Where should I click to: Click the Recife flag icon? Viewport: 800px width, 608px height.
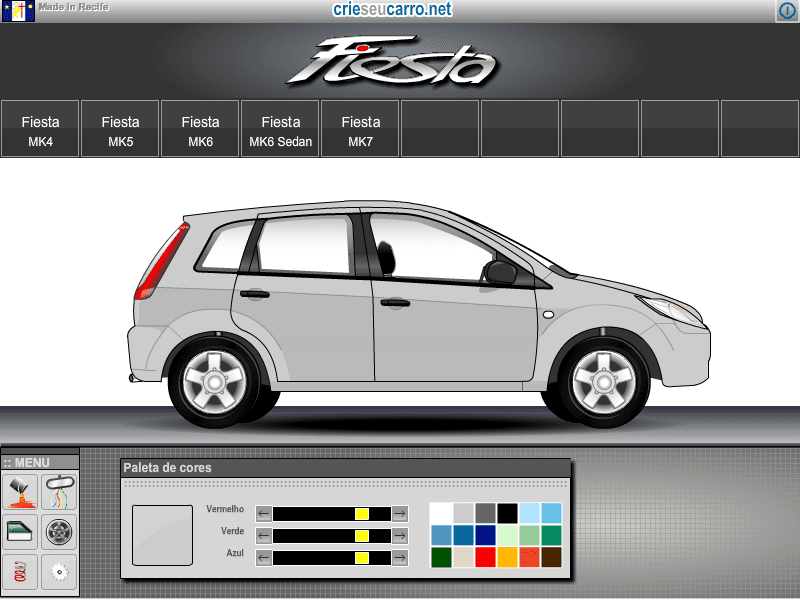pos(18,11)
